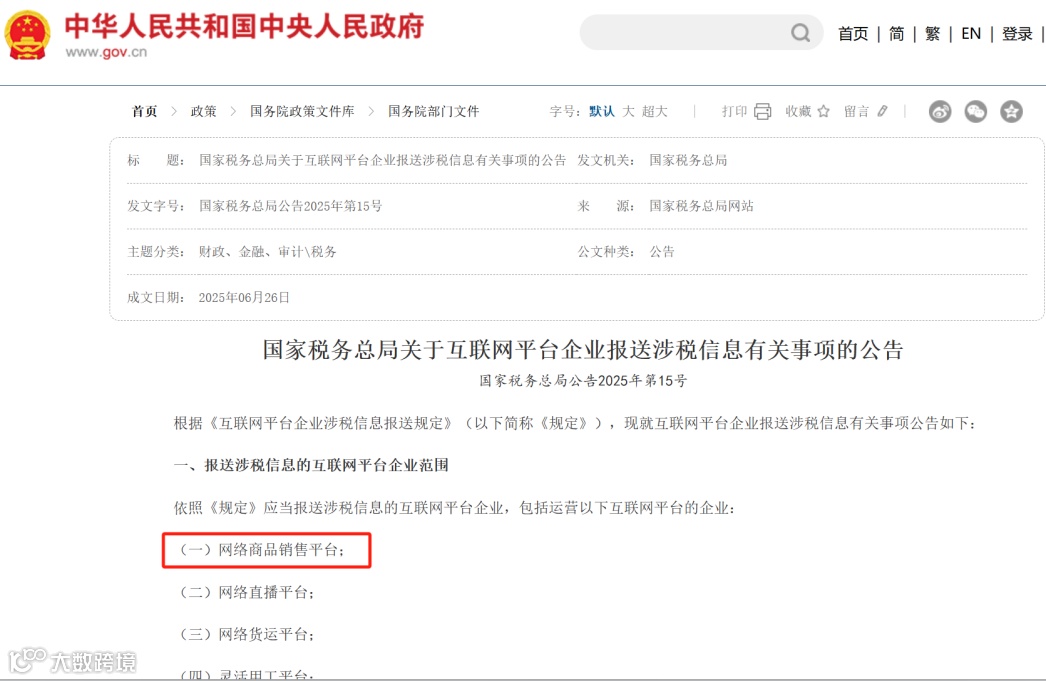1046x681 pixels.
Task: Go to 首页 in the top navigation
Action: (852, 33)
